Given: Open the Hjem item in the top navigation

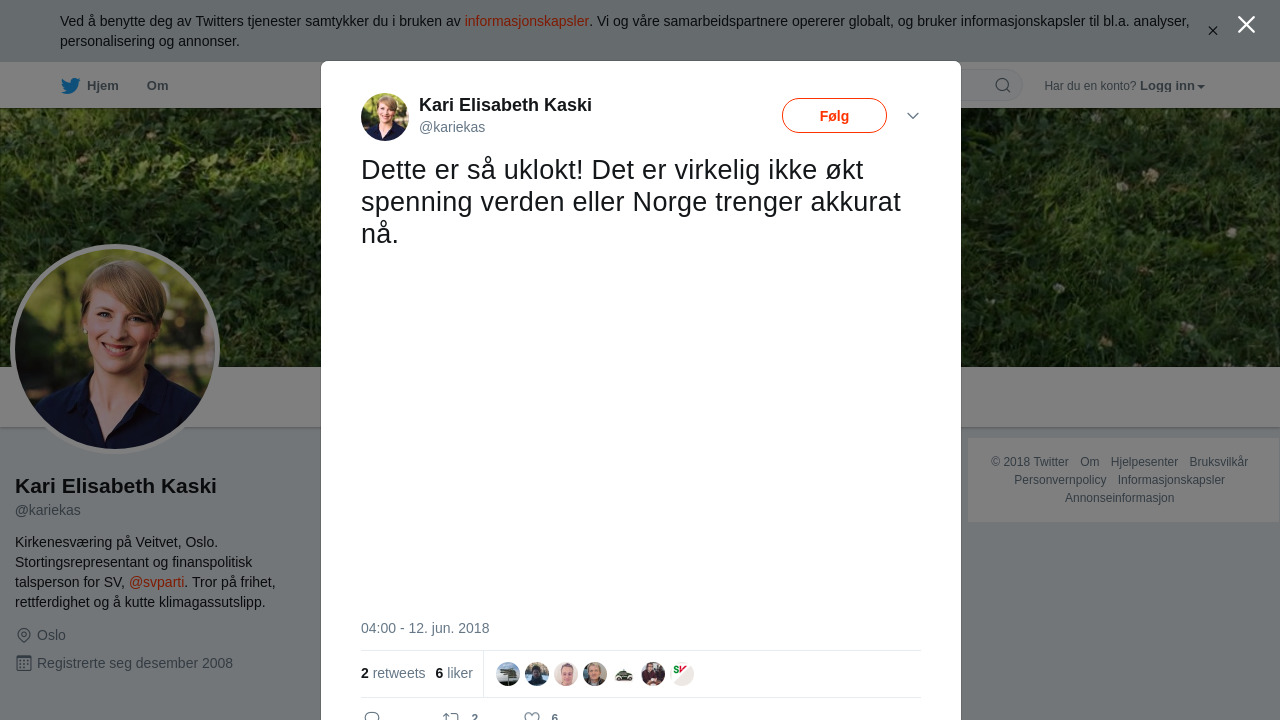Looking at the screenshot, I should click(90, 86).
